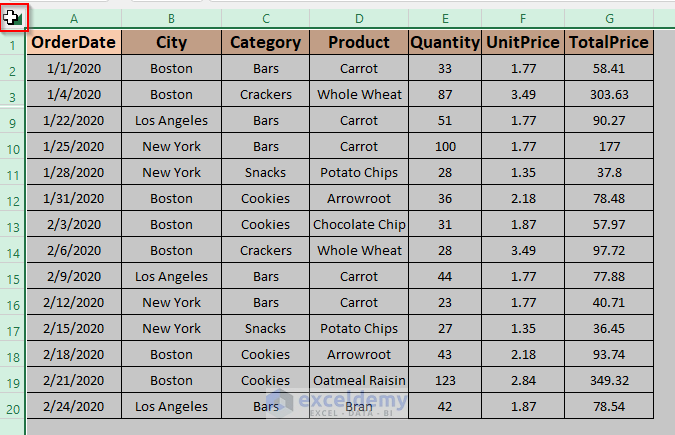The width and height of the screenshot is (675, 435).
Task: Click the City header cell
Action: pos(171,42)
